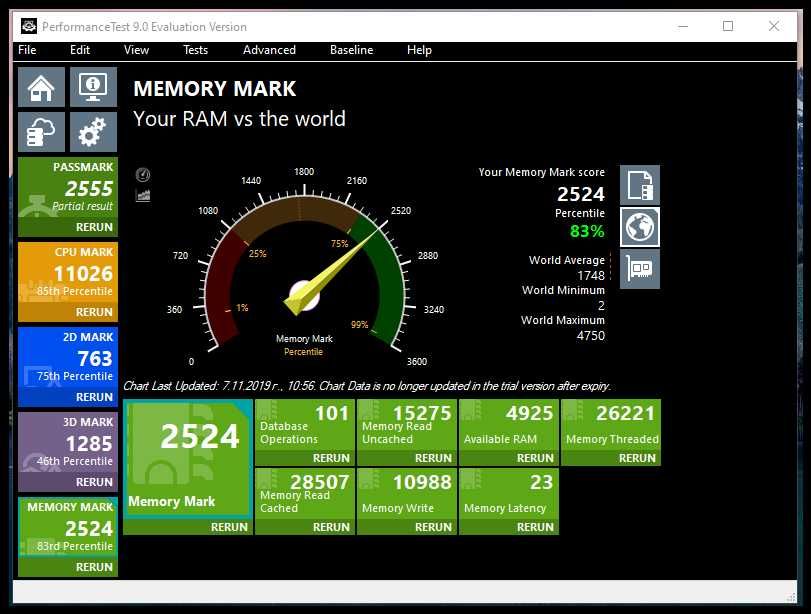The image size is (811, 614).
Task: Maximize the PerformanceTest window
Action: [x=728, y=26]
